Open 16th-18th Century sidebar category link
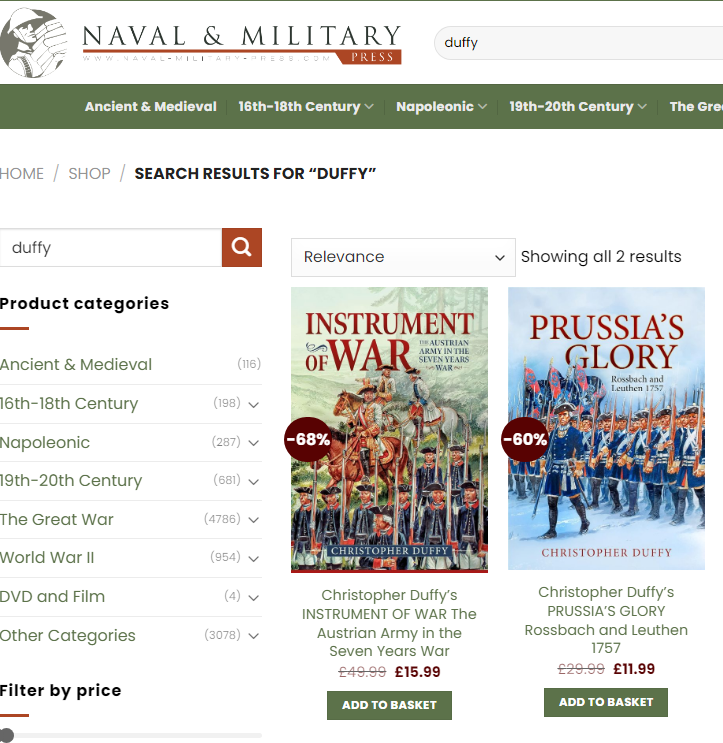 (69, 403)
